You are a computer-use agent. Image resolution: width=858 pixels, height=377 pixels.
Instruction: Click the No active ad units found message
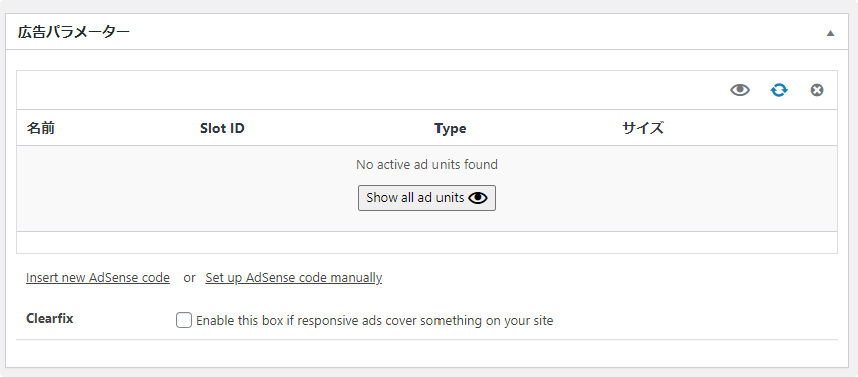tap(427, 164)
